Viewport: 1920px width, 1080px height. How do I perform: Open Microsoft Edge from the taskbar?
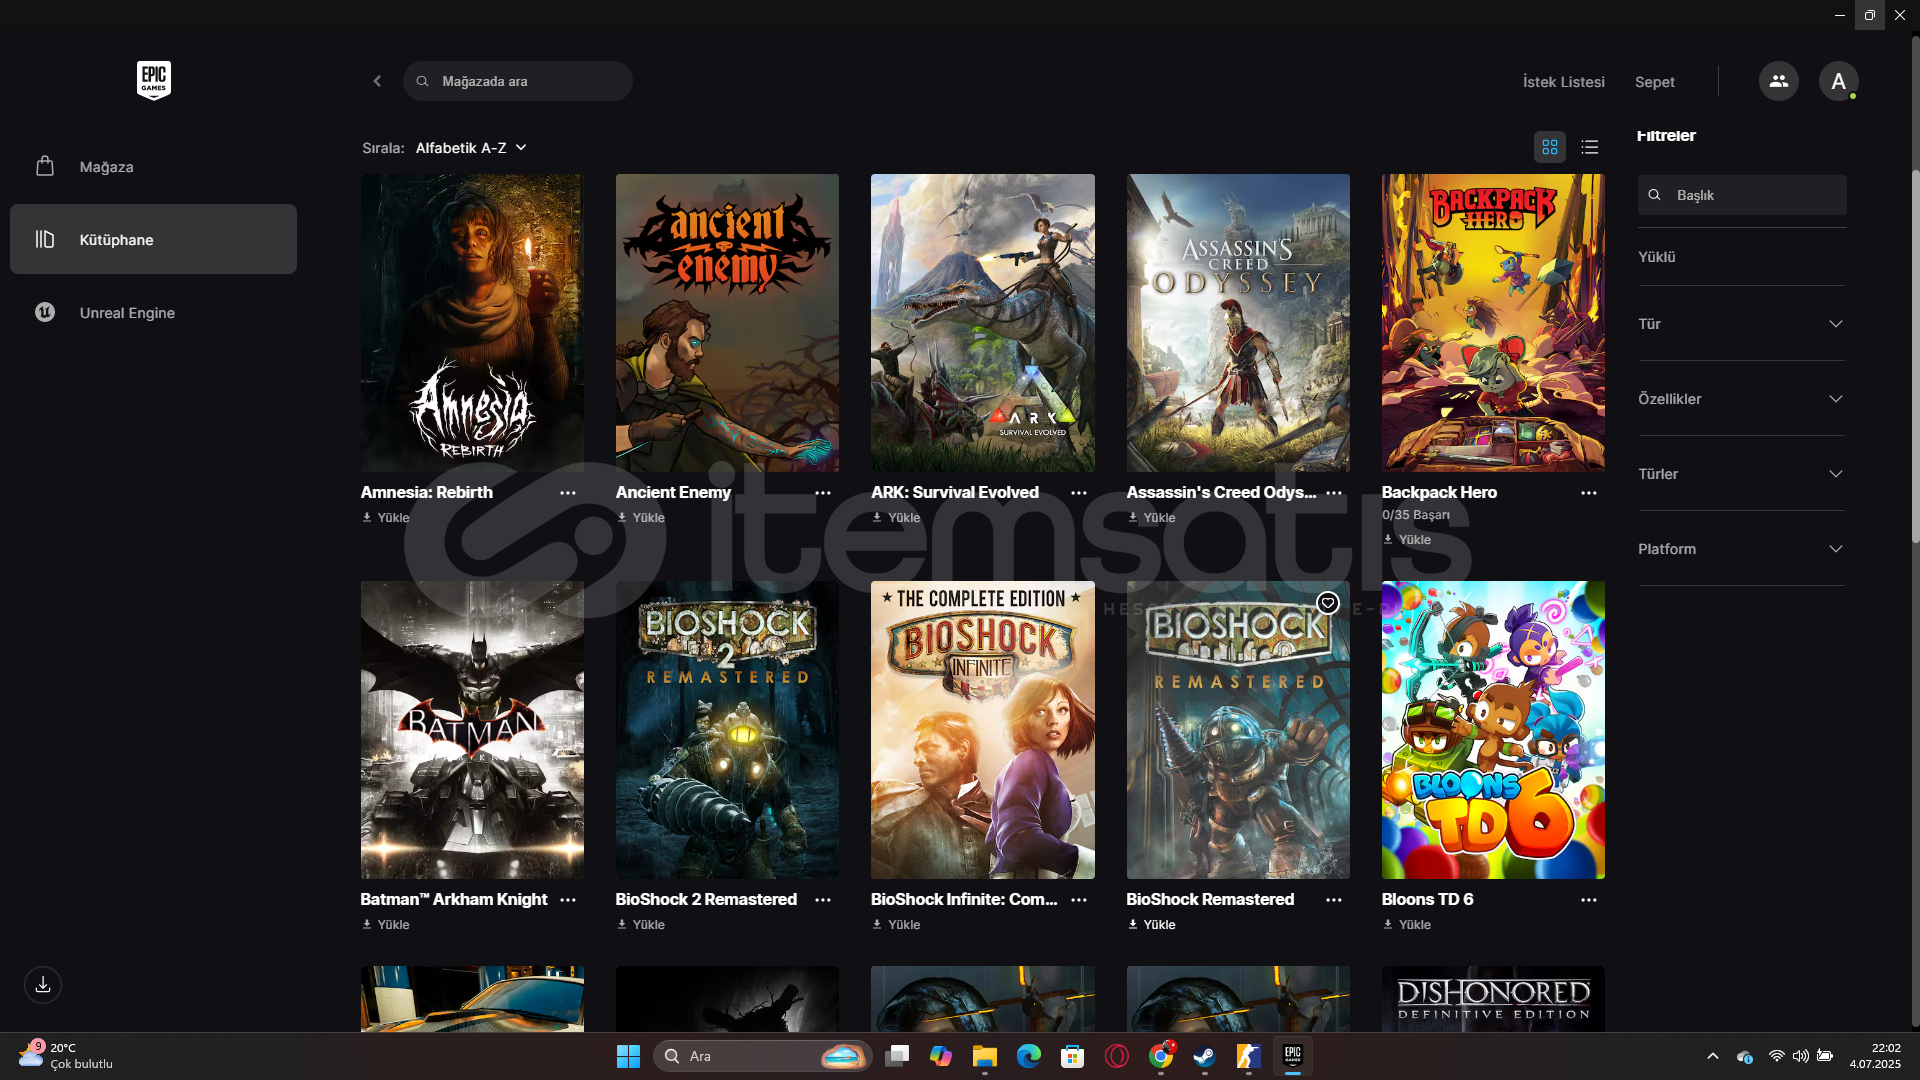1029,1056
